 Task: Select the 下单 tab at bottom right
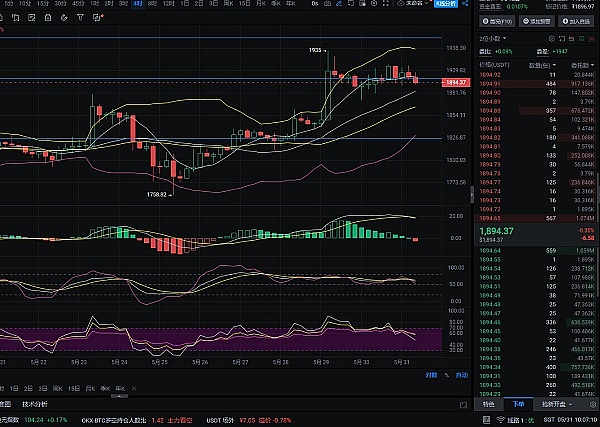point(518,405)
